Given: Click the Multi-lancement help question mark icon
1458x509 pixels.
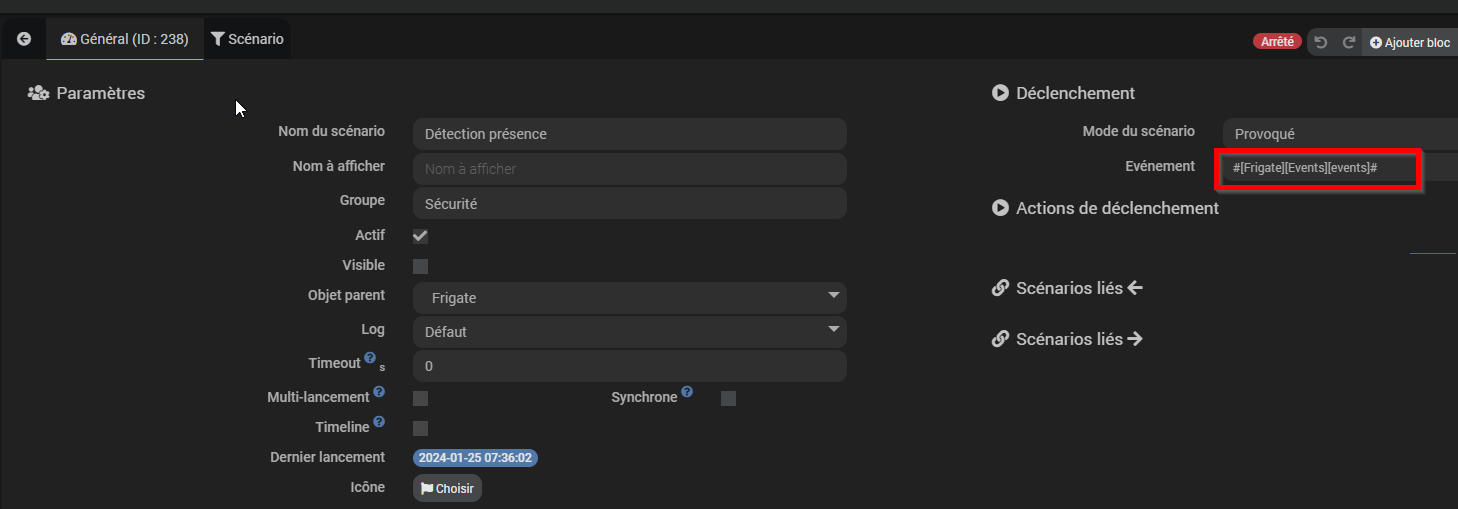Looking at the screenshot, I should [379, 392].
